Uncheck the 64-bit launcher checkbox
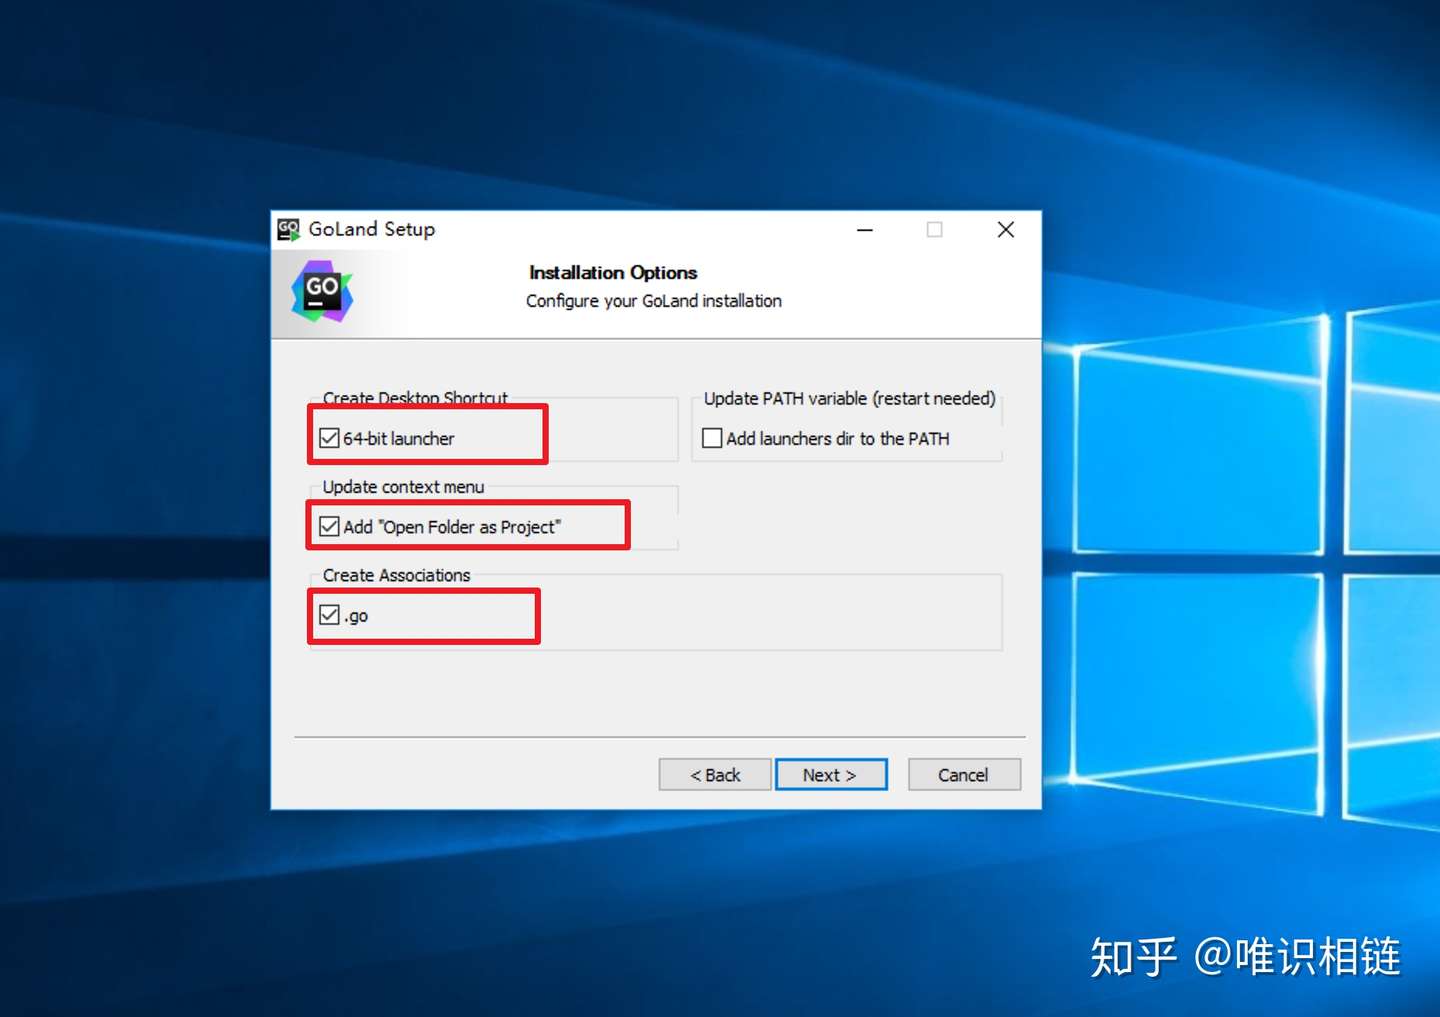 point(329,438)
